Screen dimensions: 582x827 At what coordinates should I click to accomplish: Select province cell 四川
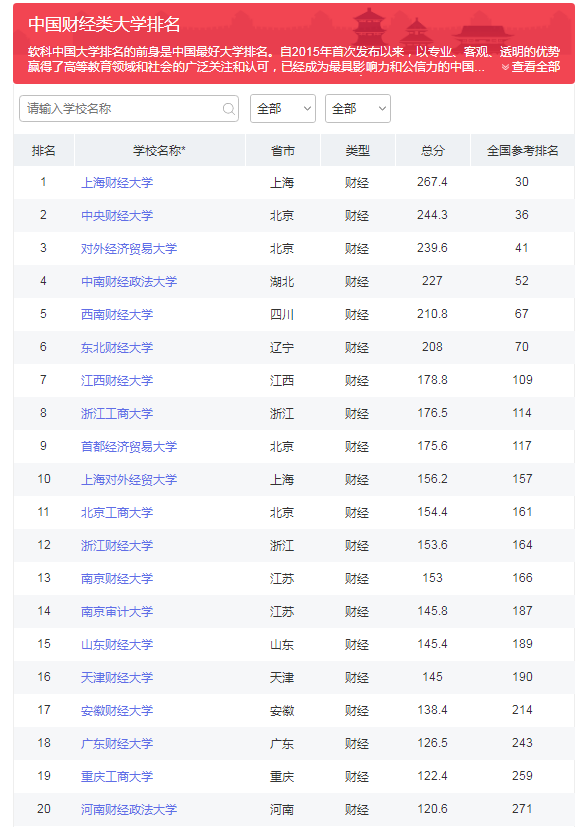tap(282, 314)
